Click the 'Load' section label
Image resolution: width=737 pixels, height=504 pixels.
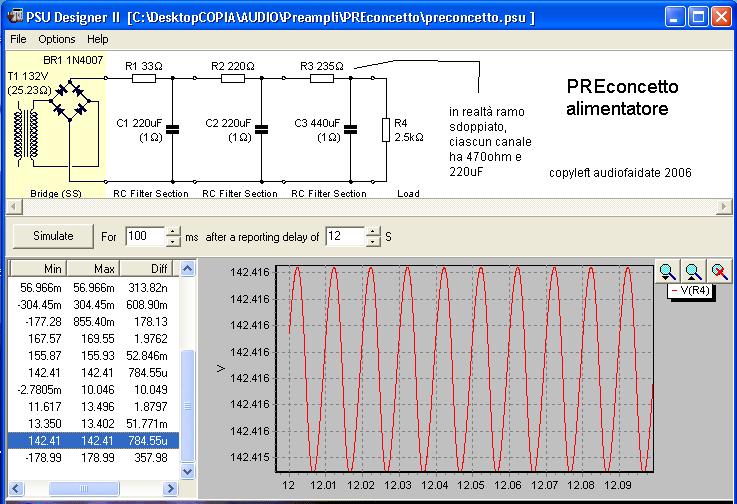coord(408,193)
